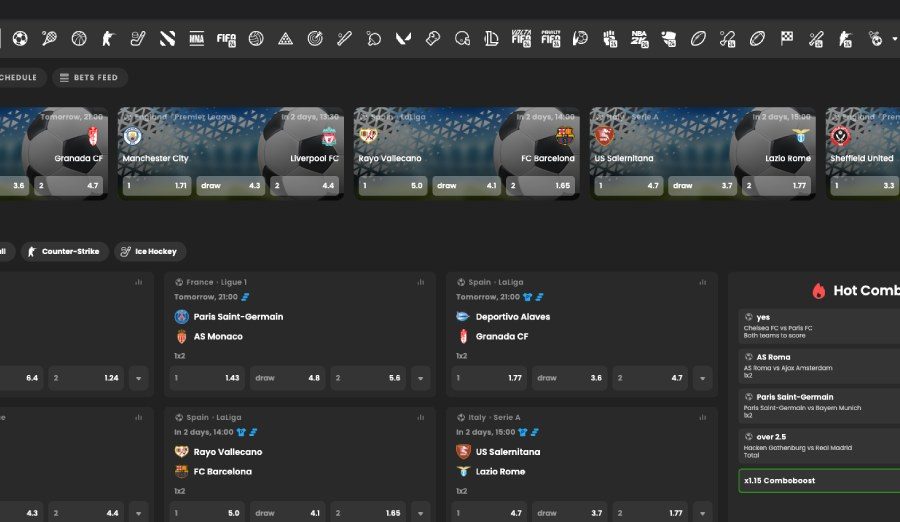This screenshot has height=522, width=900.
Task: Click the stream icon beside PSG match time
Action: pyautogui.click(x=245, y=297)
